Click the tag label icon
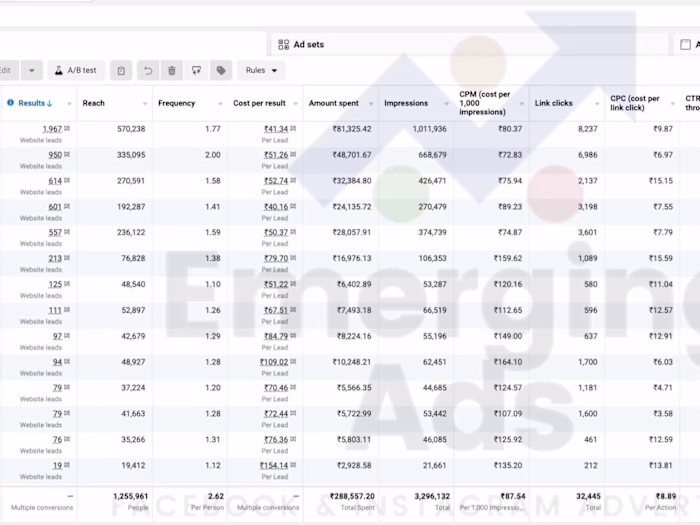700x525 pixels. pos(221,71)
